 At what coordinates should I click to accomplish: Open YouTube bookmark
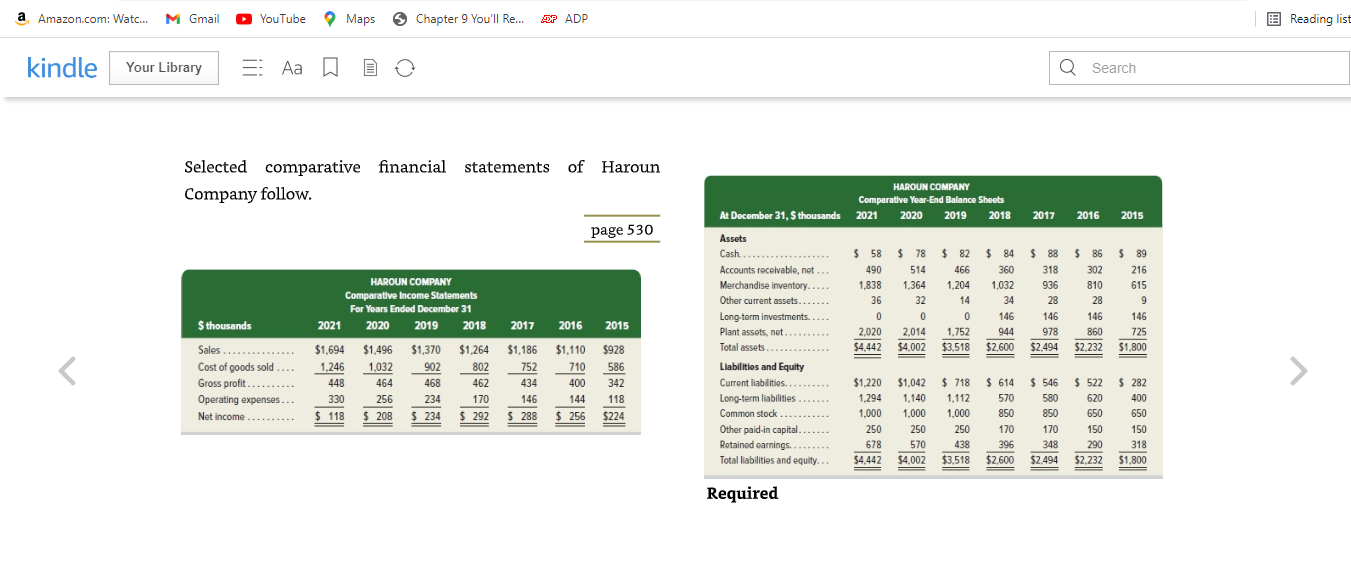(272, 19)
